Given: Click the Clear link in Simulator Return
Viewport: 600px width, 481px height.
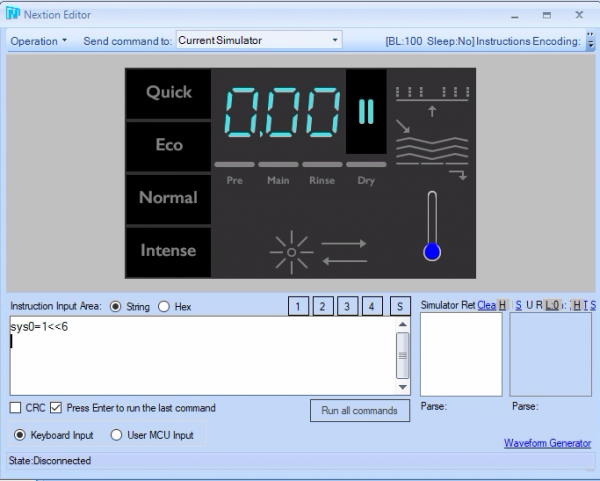Looking at the screenshot, I should pos(486,305).
